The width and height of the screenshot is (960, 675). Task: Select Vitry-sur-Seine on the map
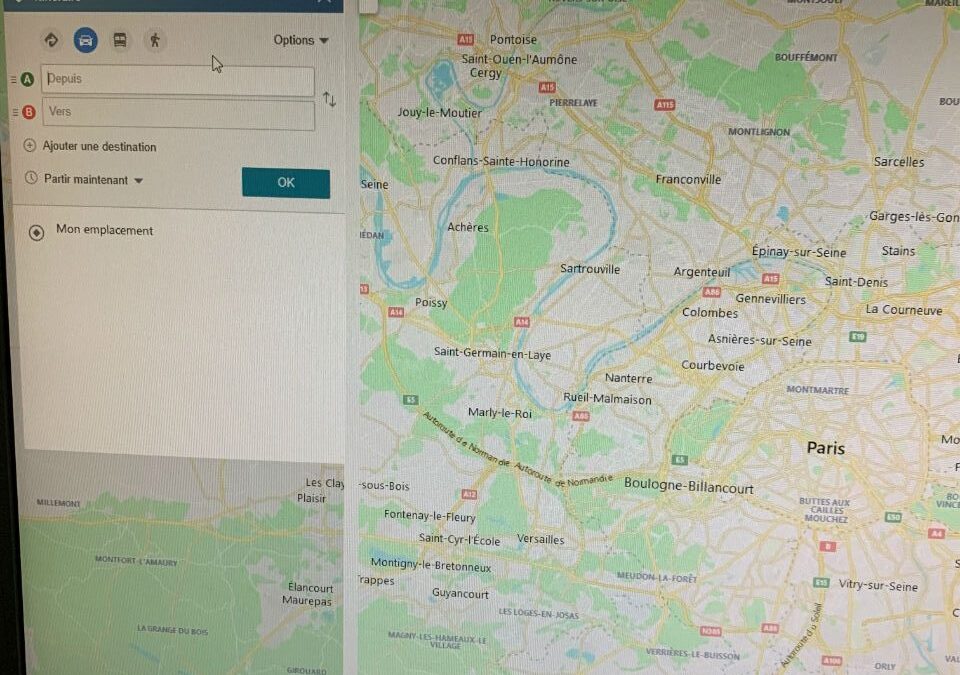[878, 585]
